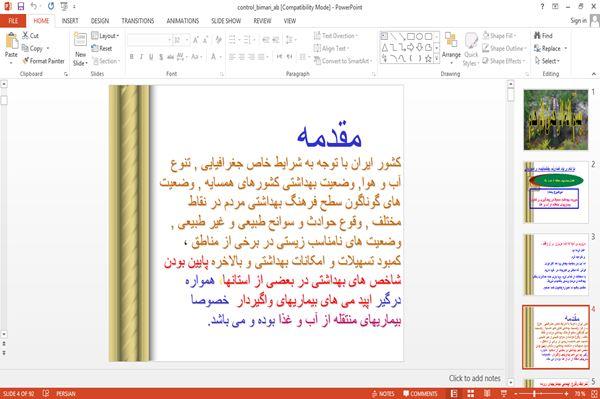Click the Save icon in quick access toolbar
This screenshot has height=399, width=600.
click(x=21, y=6)
